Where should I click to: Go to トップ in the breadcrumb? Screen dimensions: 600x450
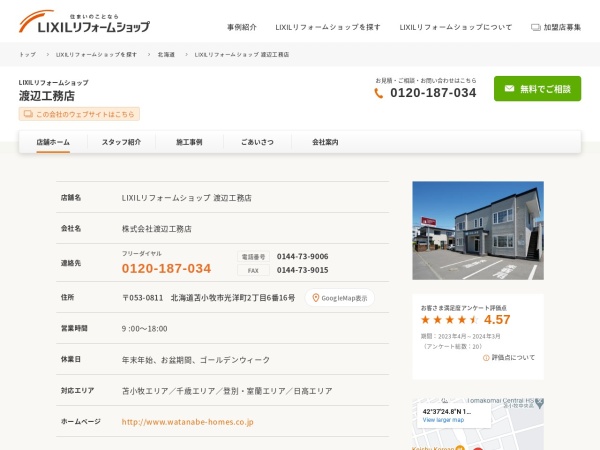click(28, 54)
